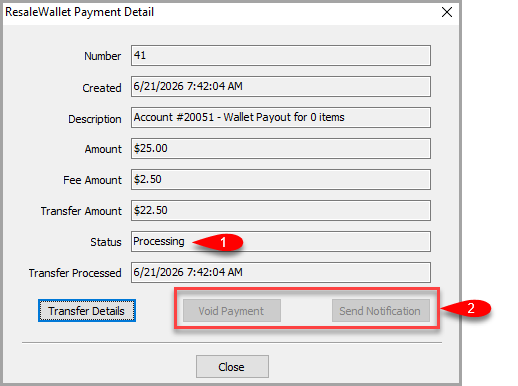The image size is (518, 386).
Task: Close the ResaleWallet Payment Detail window with X
Action: click(447, 12)
